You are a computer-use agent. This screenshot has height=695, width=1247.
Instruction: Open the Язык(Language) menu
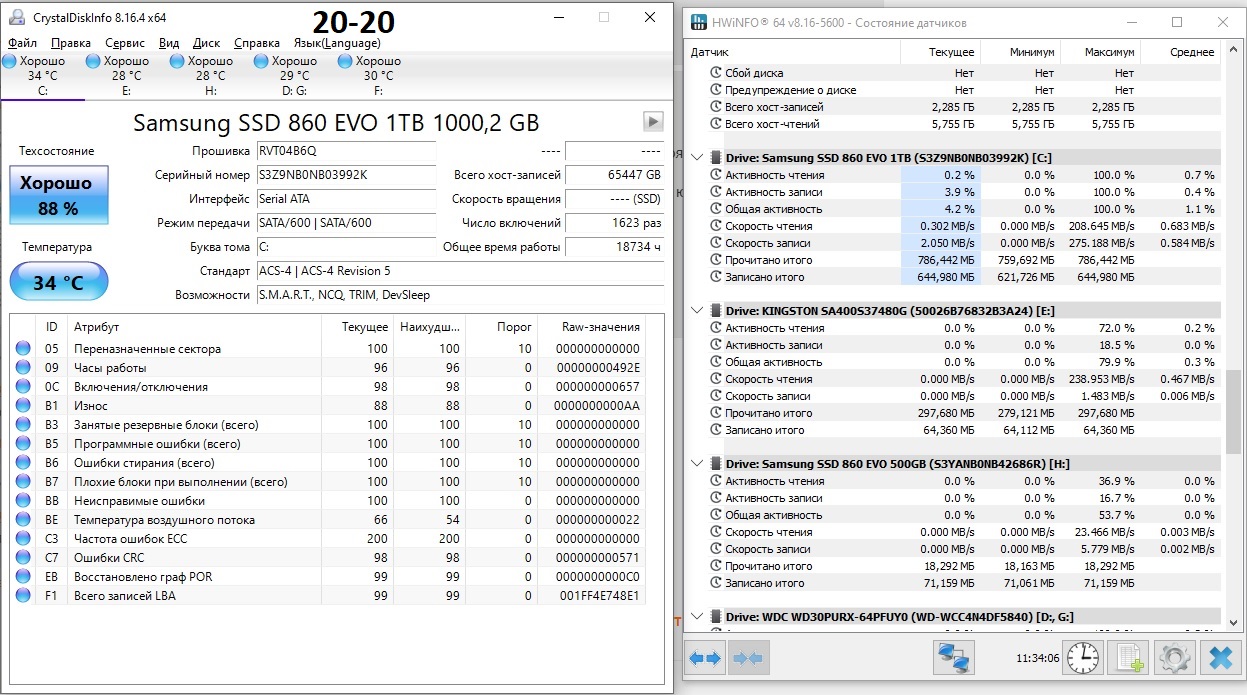[x=337, y=43]
